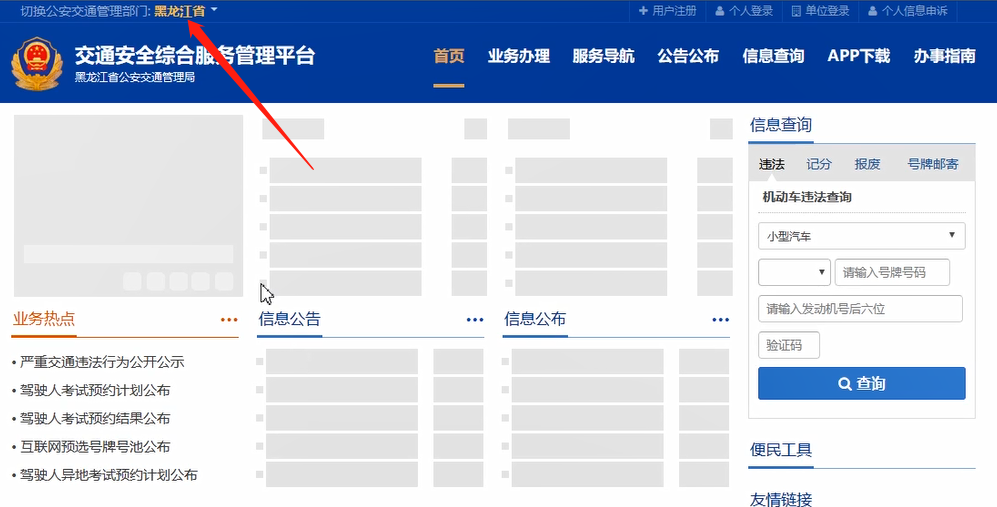Viewport: 997px width, 507px height.
Task: Open the 黑龙江省 department switcher dropdown
Action: [186, 11]
